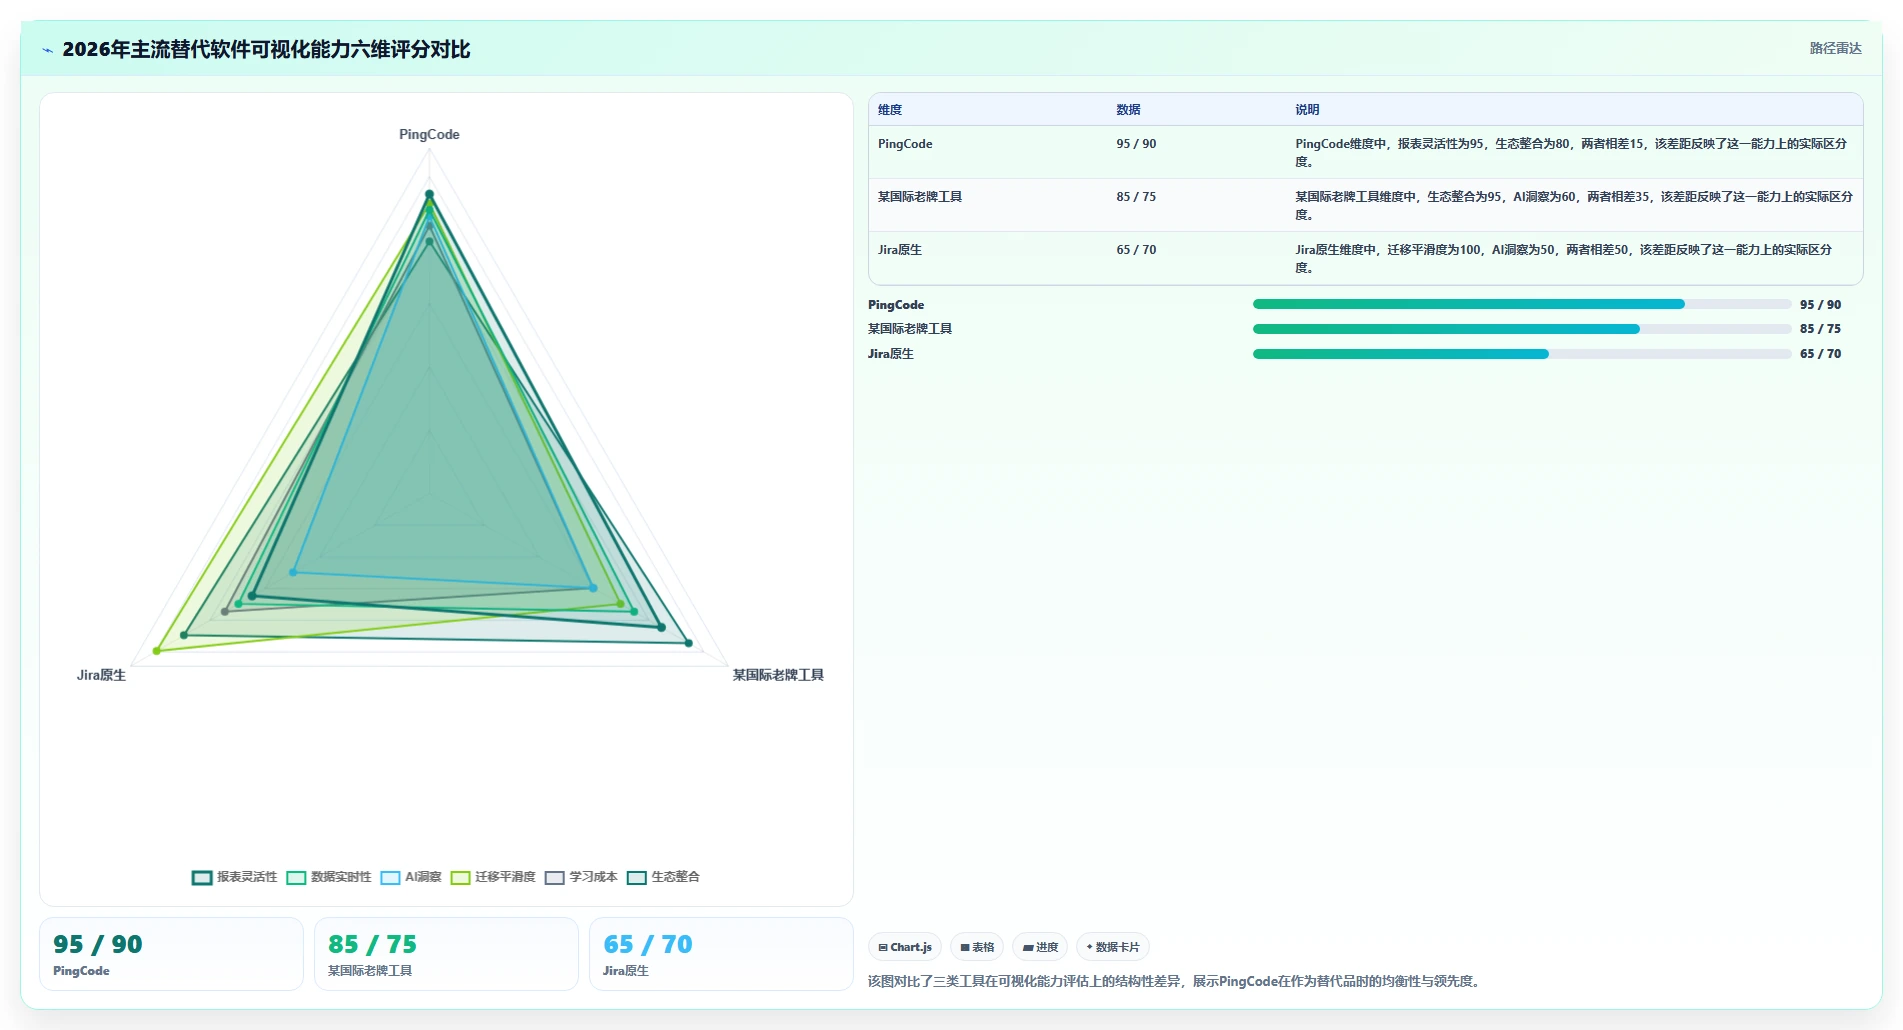Screen dimensions: 1903x1030
Task: Click the 85 / 75 table value
Action: pyautogui.click(x=1136, y=197)
